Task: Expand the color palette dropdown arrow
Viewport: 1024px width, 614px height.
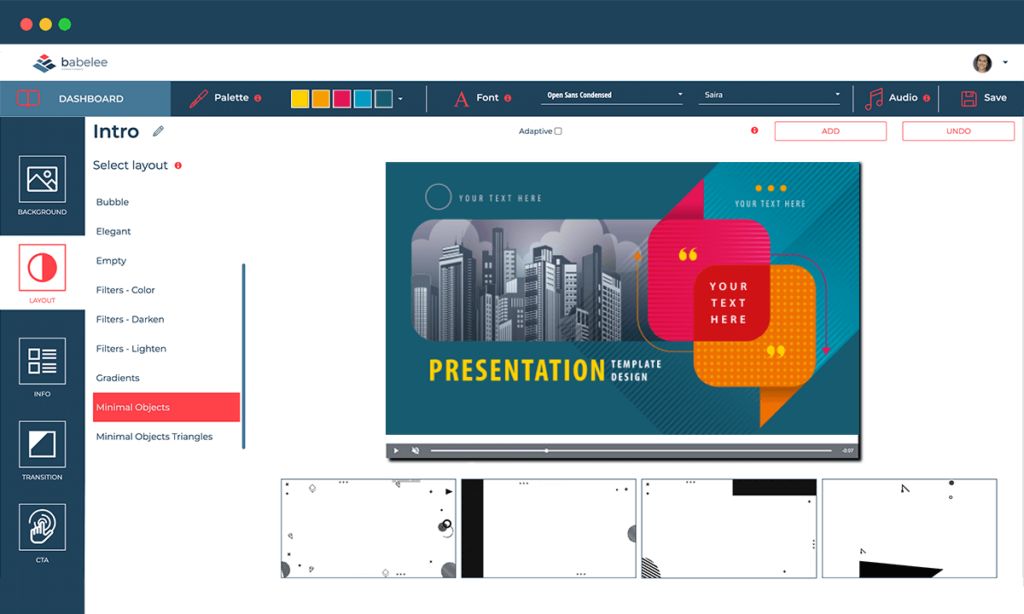Action: click(401, 99)
